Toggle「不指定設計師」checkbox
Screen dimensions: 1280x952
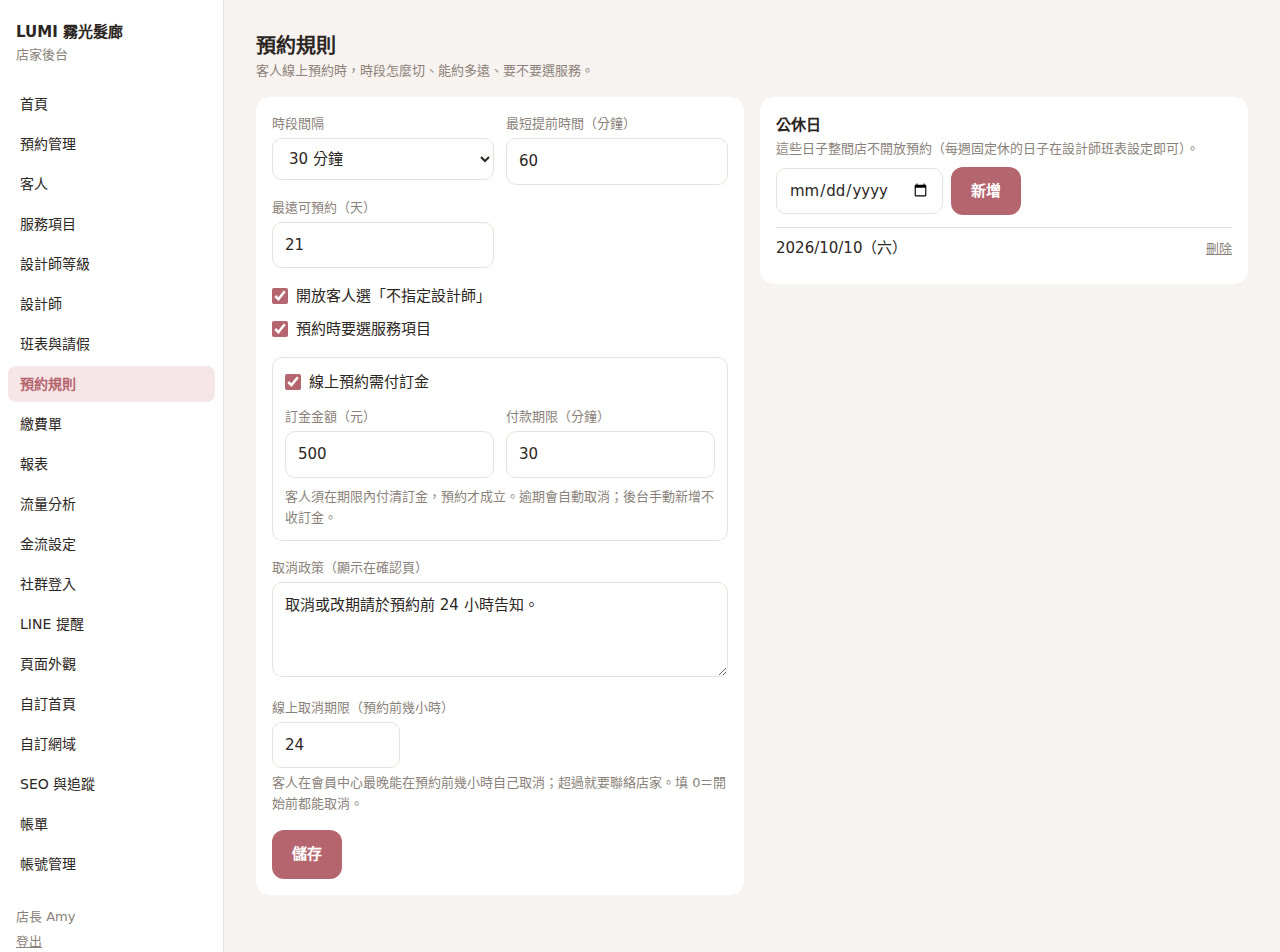pos(280,296)
